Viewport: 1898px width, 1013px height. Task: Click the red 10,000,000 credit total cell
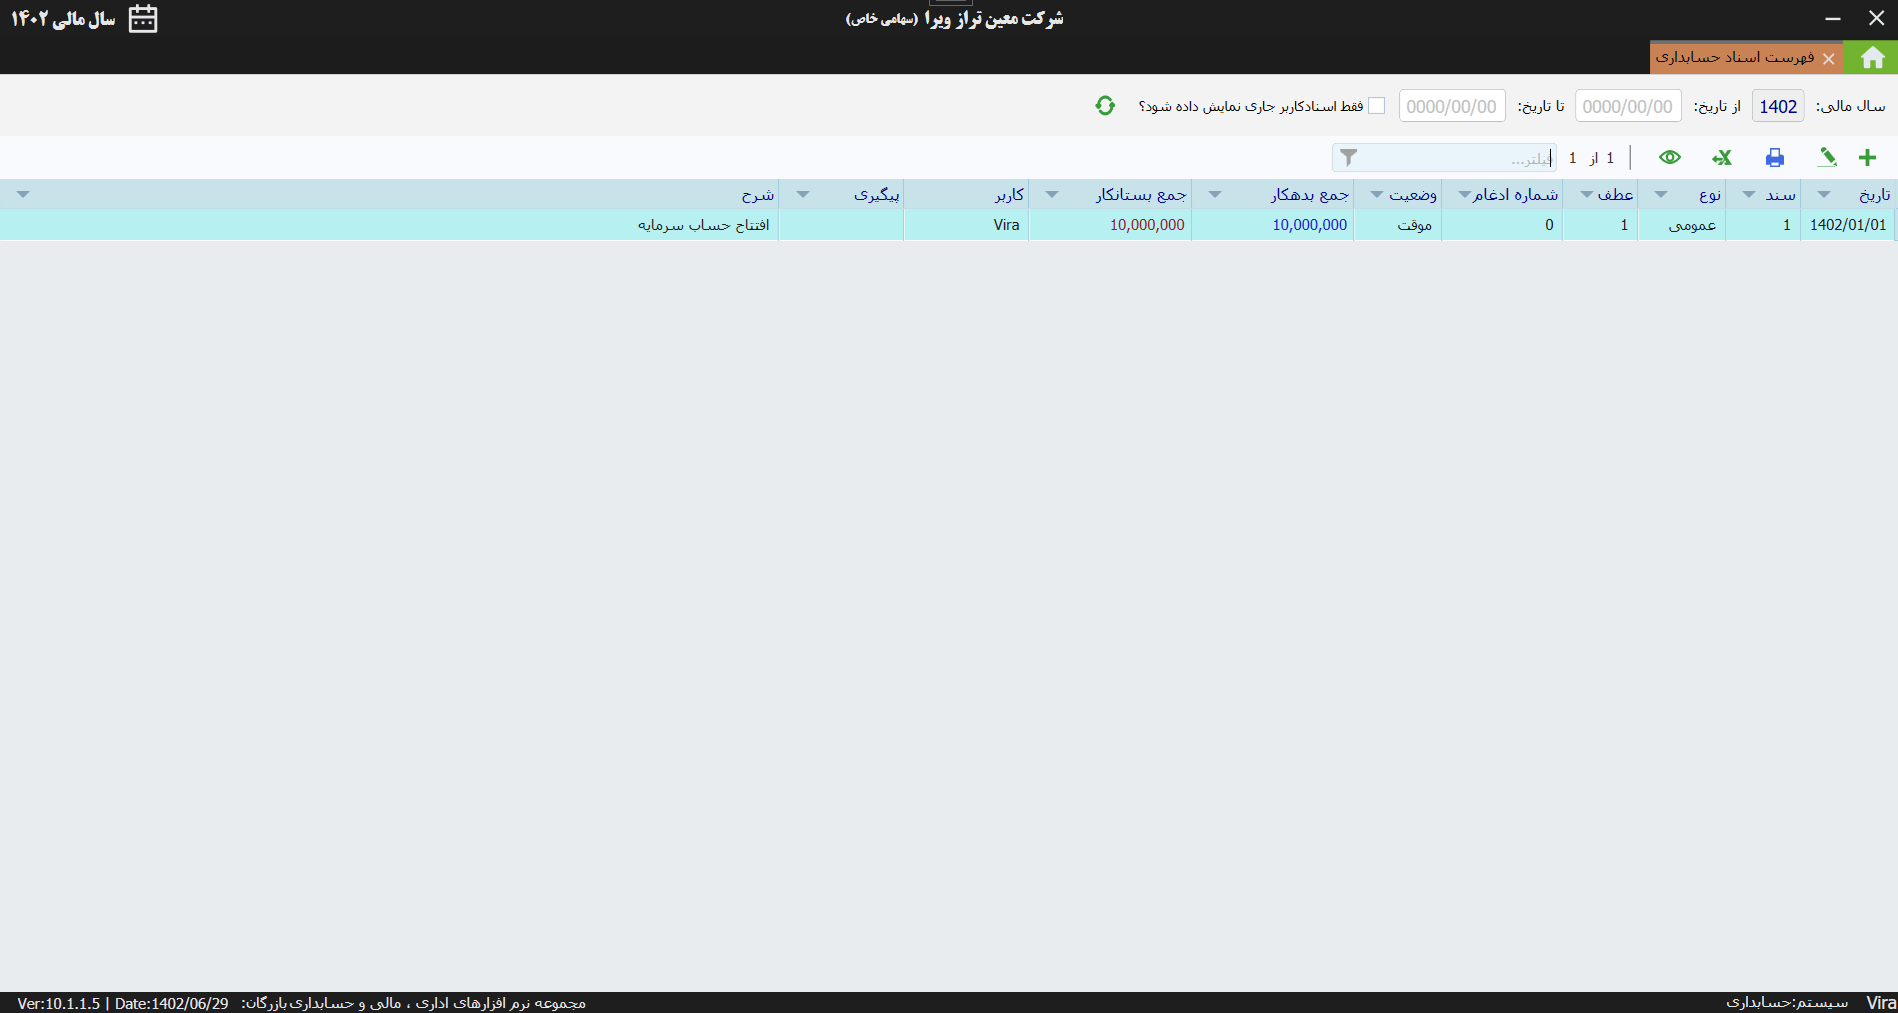[x=1110, y=225]
